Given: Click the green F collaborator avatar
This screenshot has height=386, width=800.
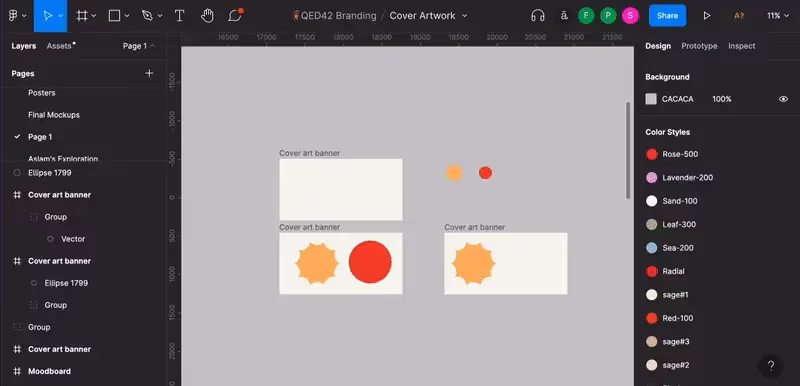Looking at the screenshot, I should [586, 16].
